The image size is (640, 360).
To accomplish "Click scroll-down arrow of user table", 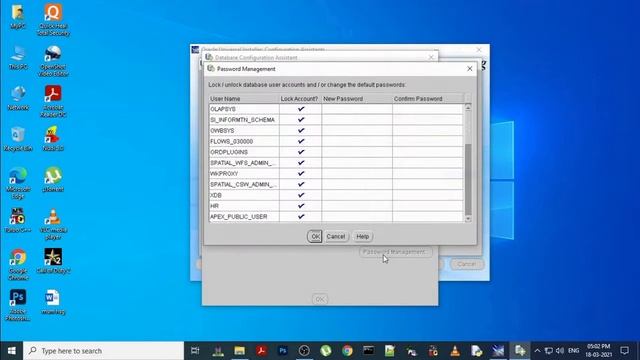I will pyautogui.click(x=468, y=219).
